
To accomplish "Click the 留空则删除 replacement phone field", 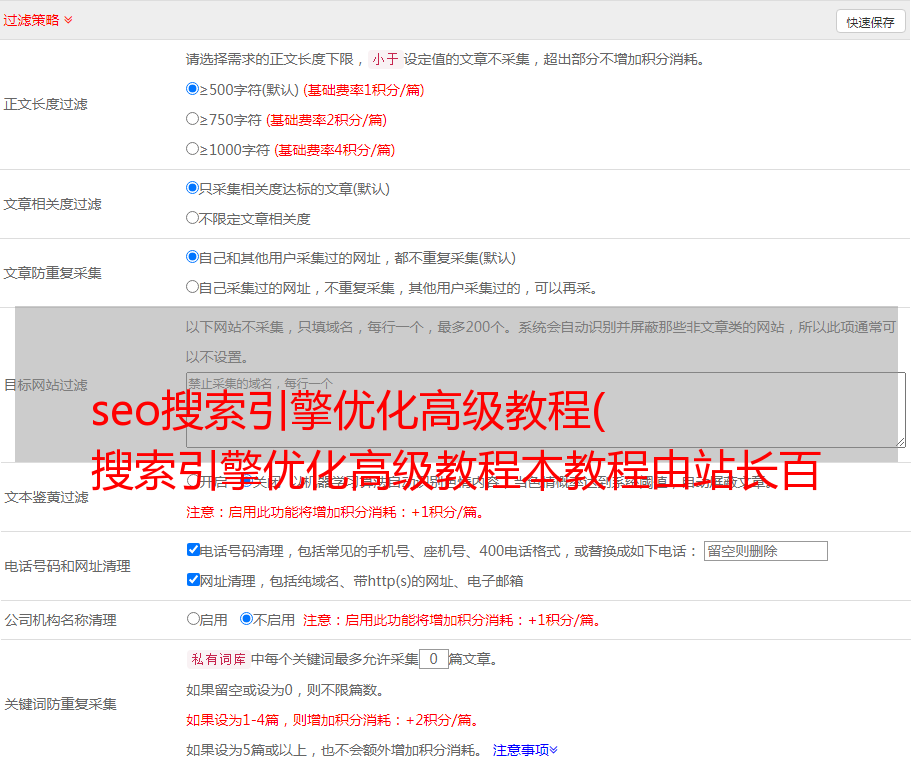I will (765, 551).
